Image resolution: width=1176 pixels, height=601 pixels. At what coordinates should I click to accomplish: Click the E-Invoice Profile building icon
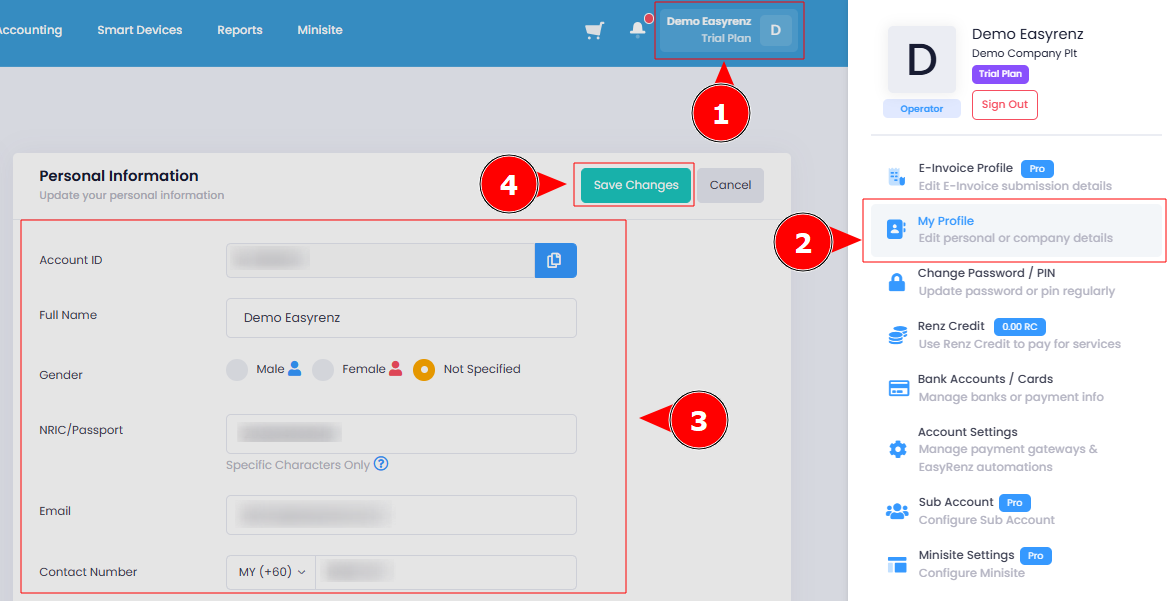(x=897, y=177)
